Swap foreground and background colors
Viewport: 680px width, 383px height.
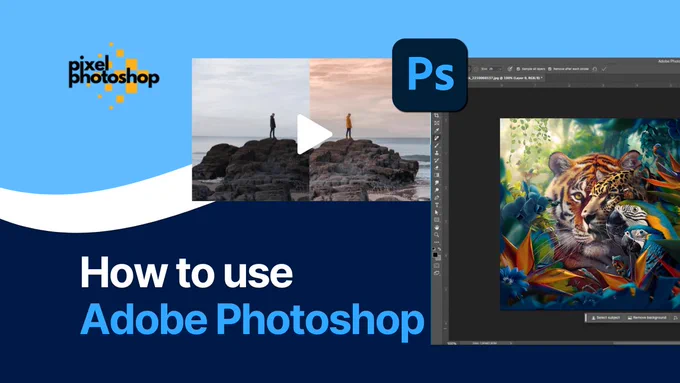[439, 249]
